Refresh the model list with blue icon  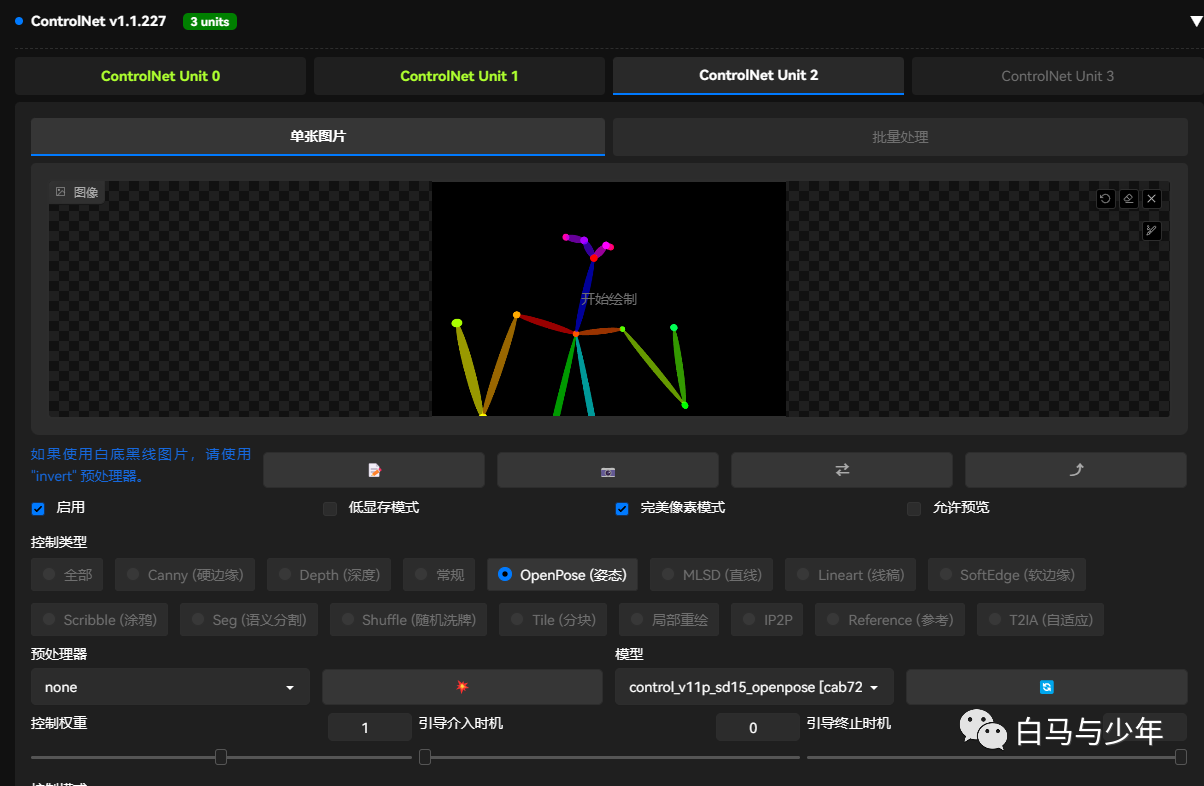tap(1046, 687)
